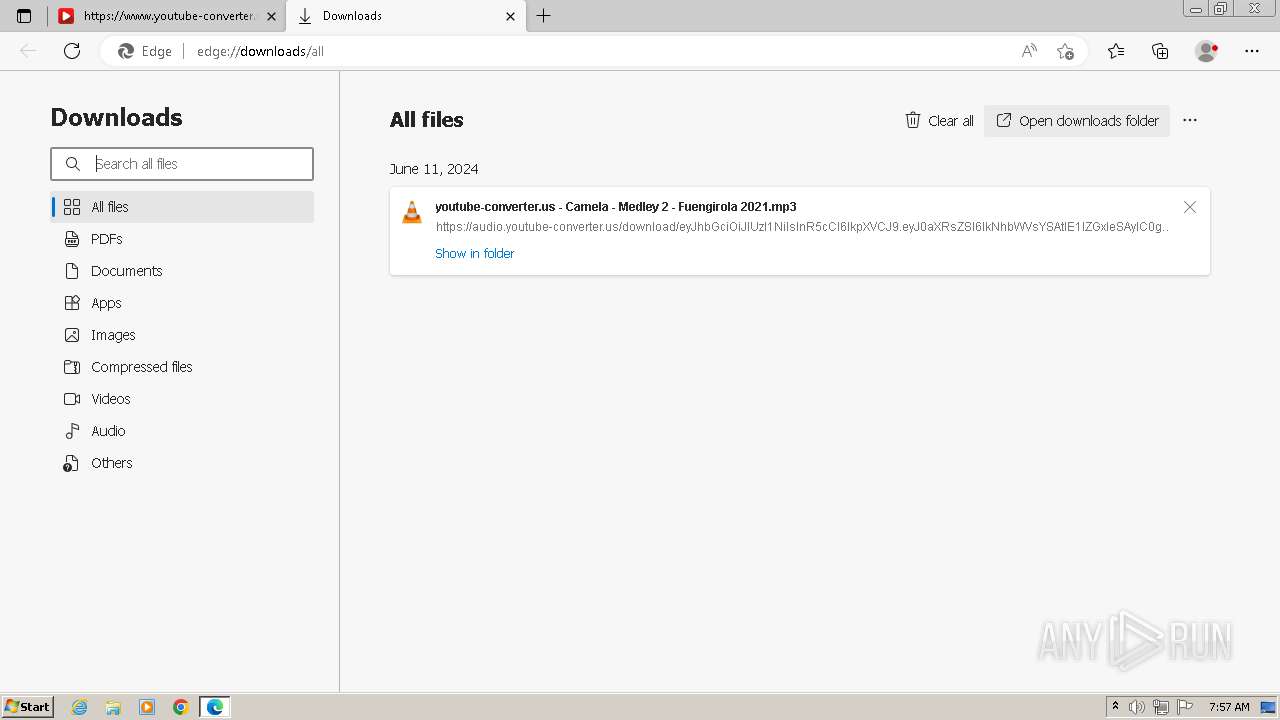1280x720 pixels.
Task: Click Open downloads folder button
Action: tap(1077, 121)
